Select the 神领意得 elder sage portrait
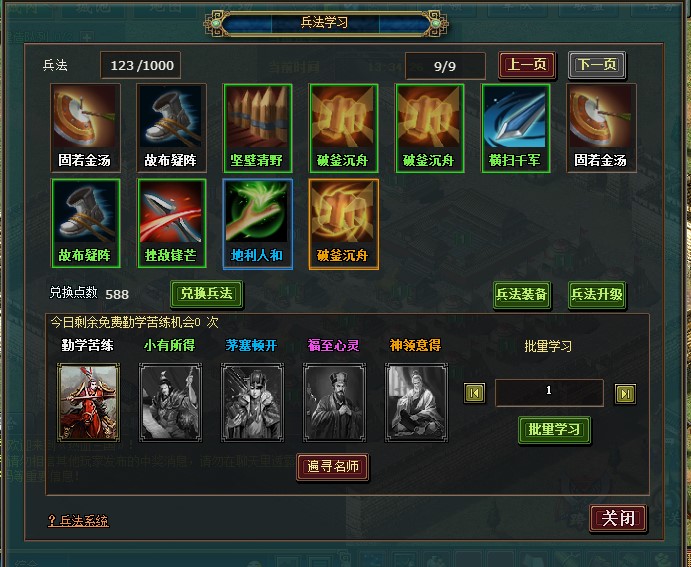Viewport: 691px width, 567px height. point(416,402)
